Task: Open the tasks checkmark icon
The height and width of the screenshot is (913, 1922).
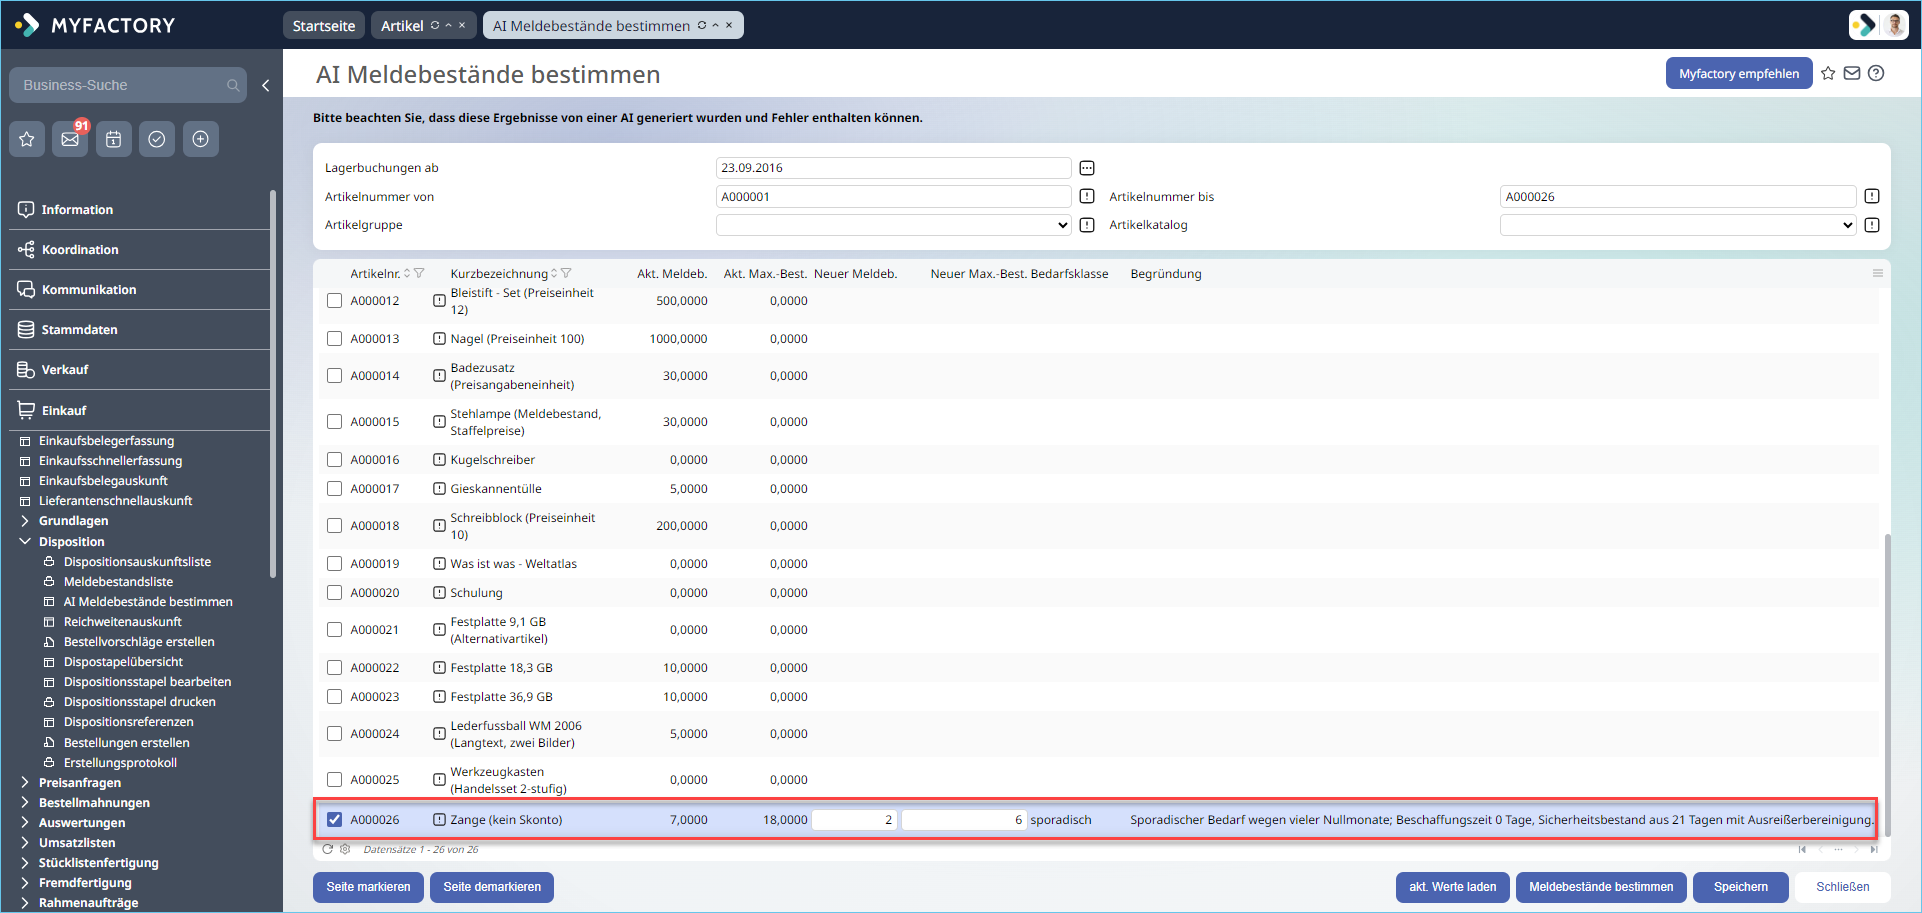Action: (x=157, y=139)
